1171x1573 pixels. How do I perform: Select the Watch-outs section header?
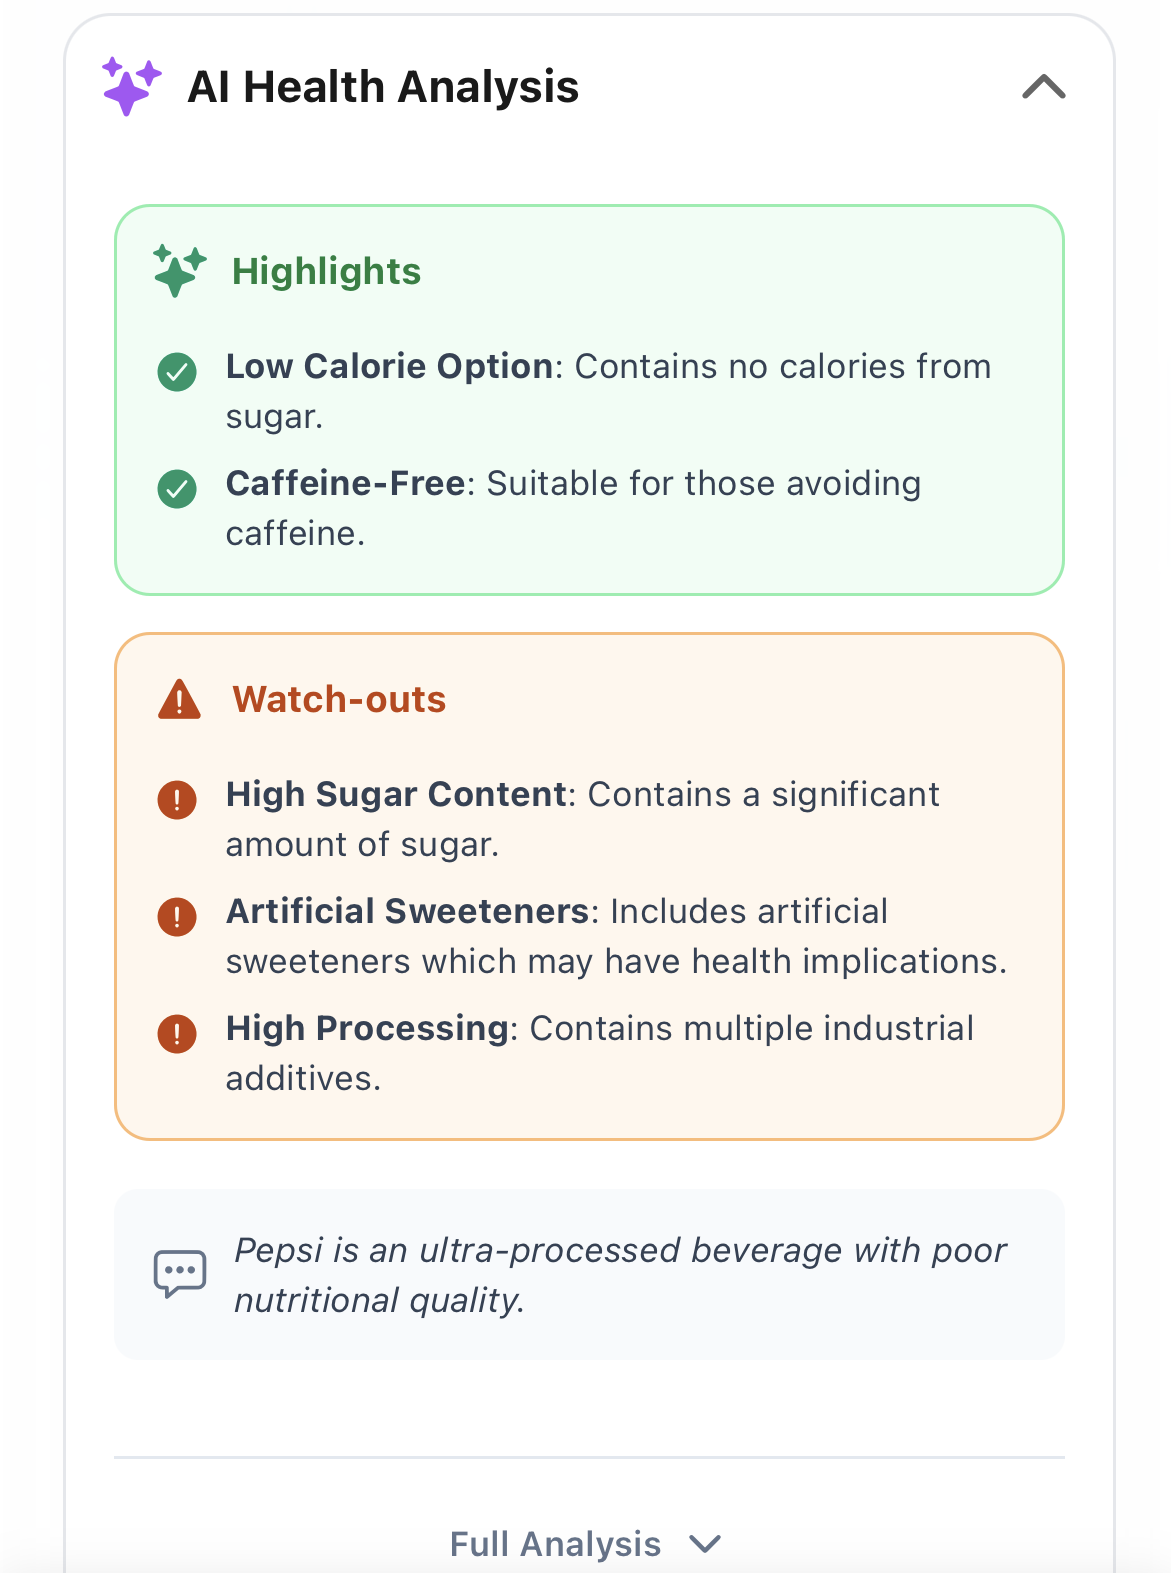click(x=340, y=698)
